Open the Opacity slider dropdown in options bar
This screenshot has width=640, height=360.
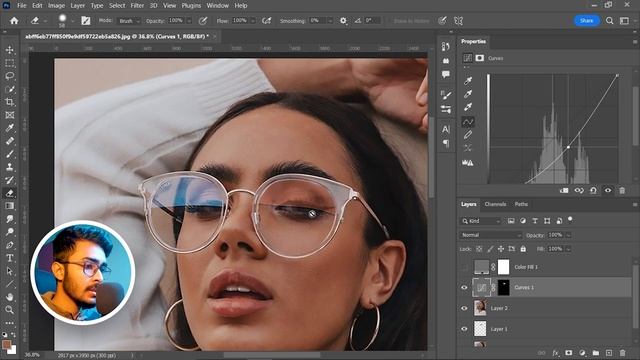(189, 20)
